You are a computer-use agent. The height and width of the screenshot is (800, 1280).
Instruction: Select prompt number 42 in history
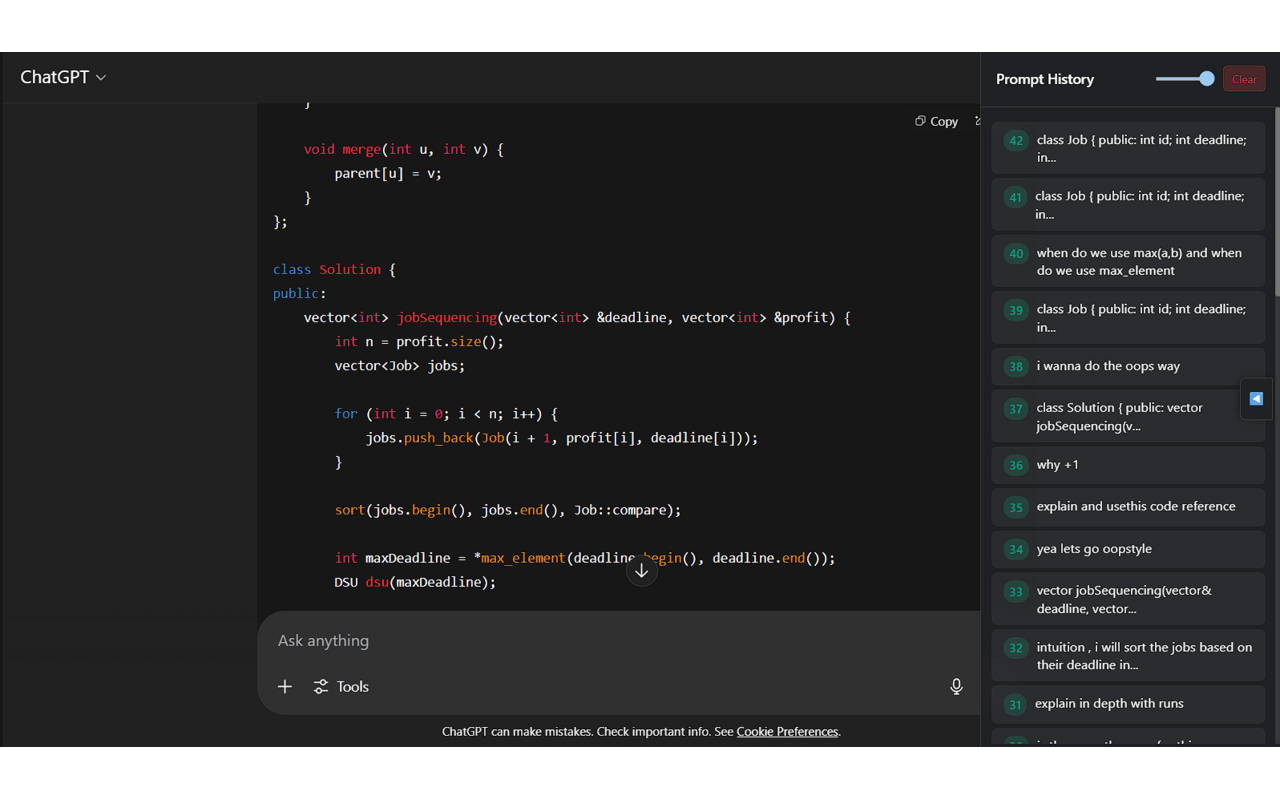[1128, 148]
